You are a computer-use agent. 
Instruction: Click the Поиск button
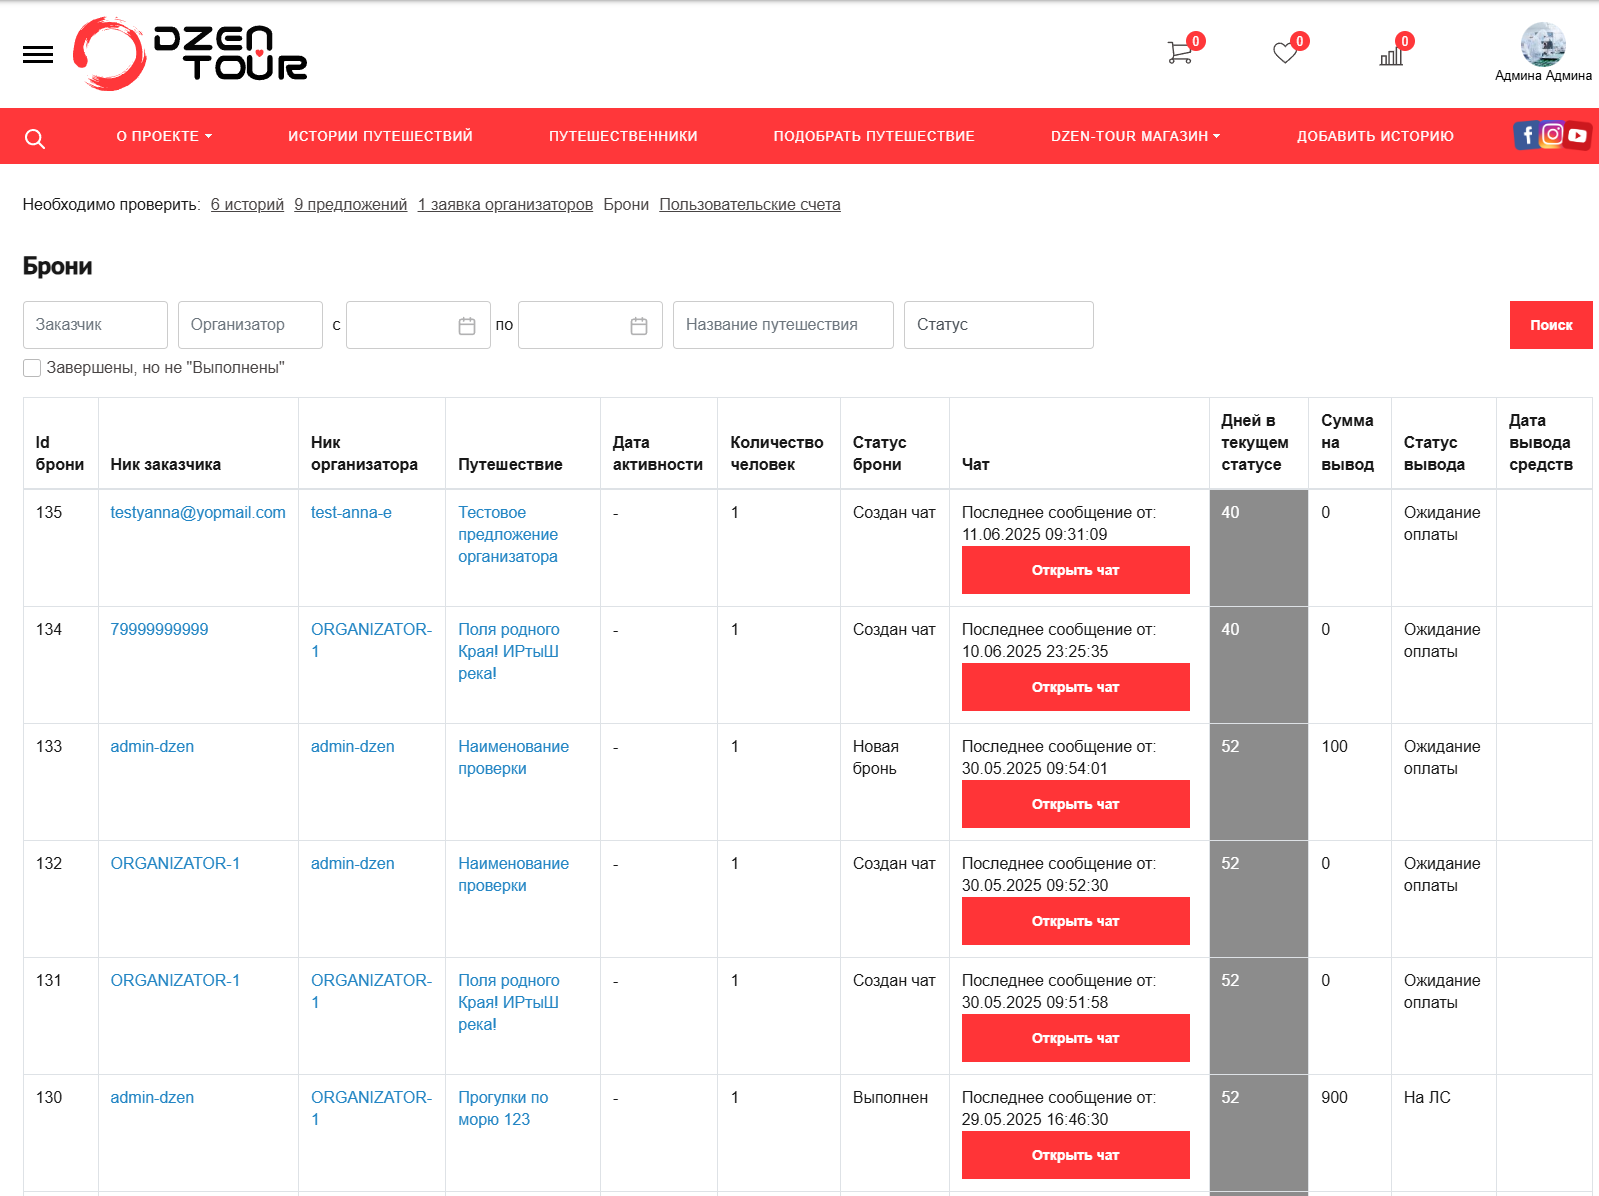pyautogui.click(x=1551, y=325)
